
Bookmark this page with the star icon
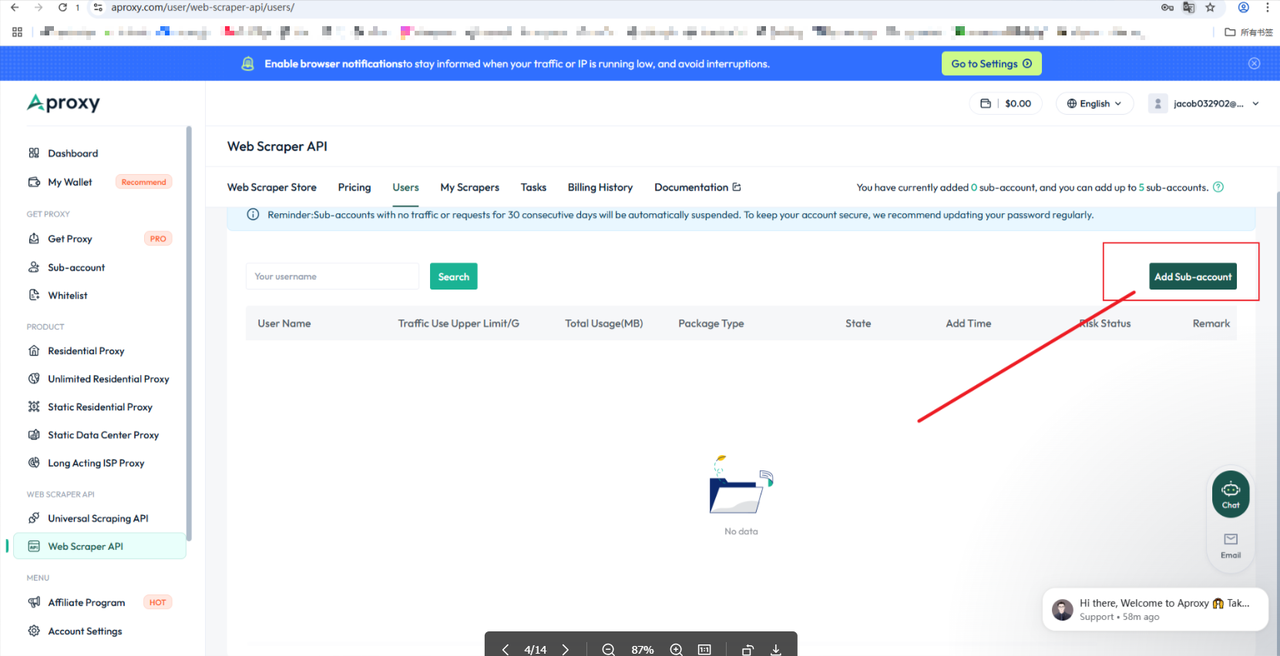tap(1210, 7)
